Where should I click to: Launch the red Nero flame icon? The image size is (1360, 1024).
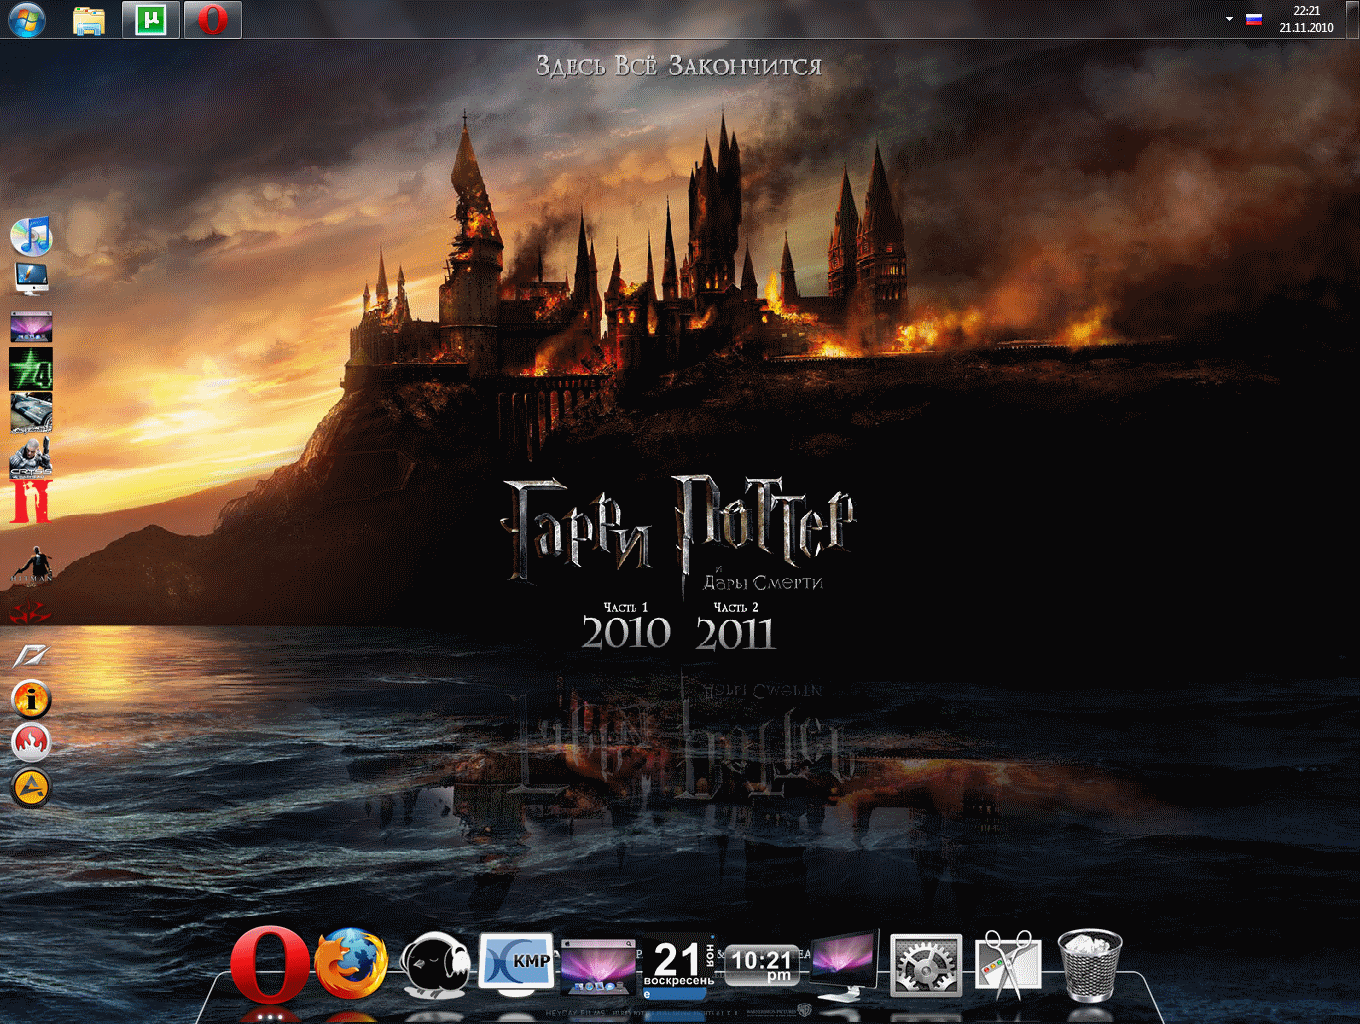pos(31,742)
